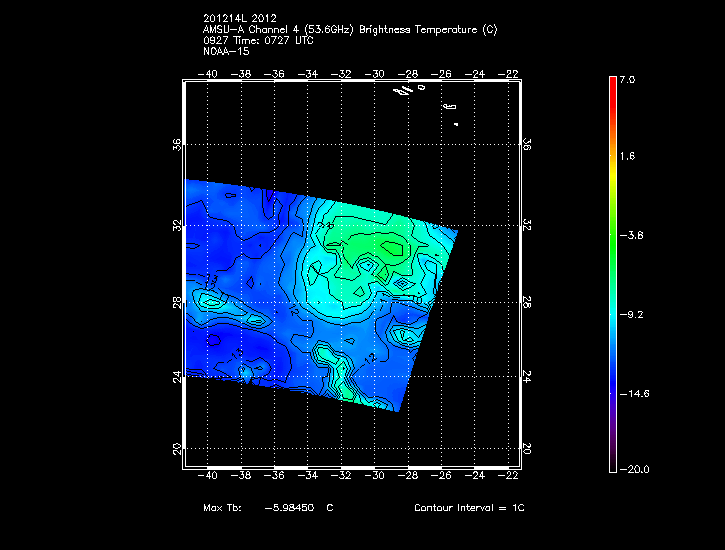This screenshot has height=550, width=725.
Task: Click the dark purple bottom of the color bar
Action: click(613, 462)
